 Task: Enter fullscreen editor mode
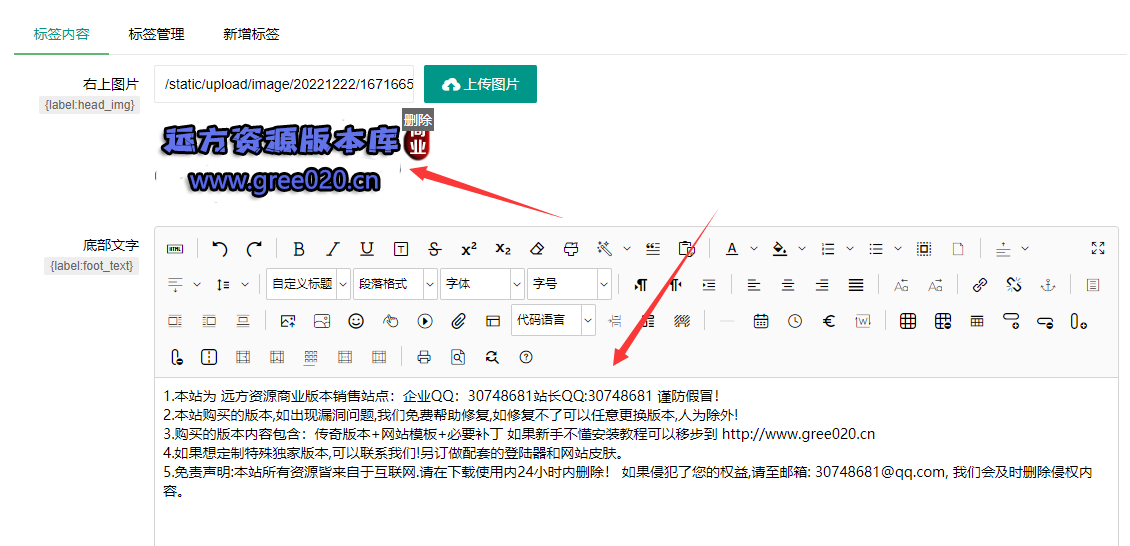[1098, 249]
